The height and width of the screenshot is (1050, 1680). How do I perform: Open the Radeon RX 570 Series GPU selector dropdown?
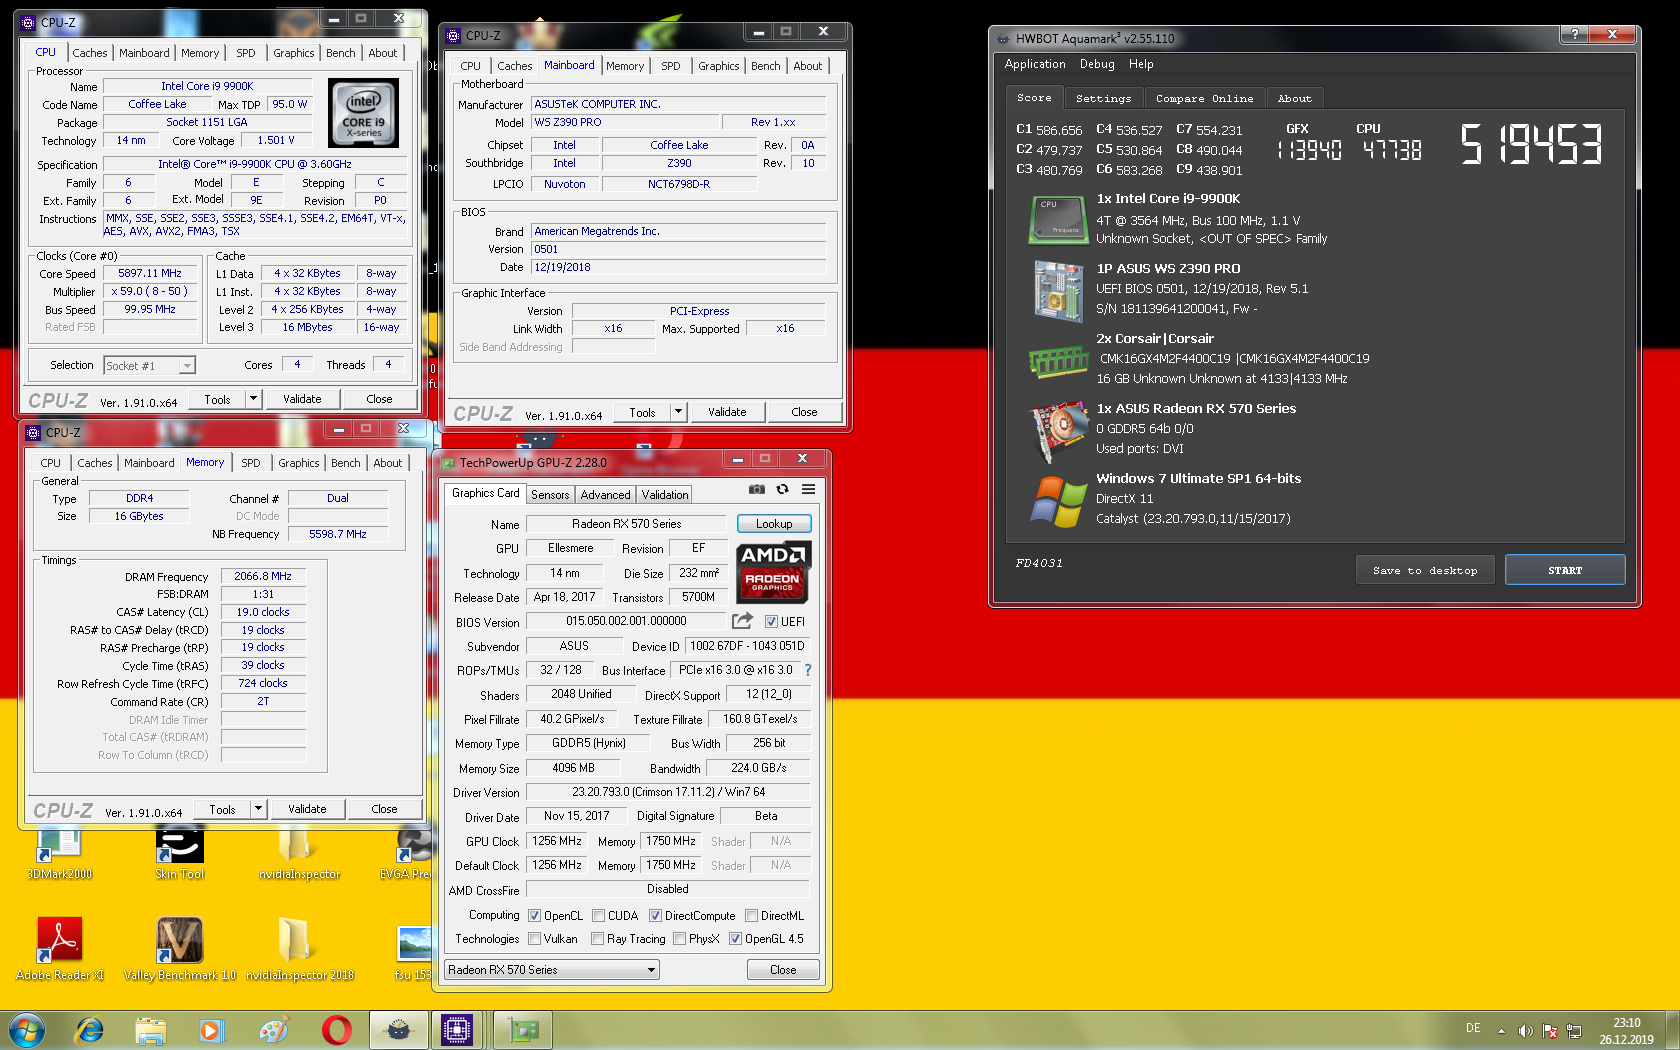[552, 969]
